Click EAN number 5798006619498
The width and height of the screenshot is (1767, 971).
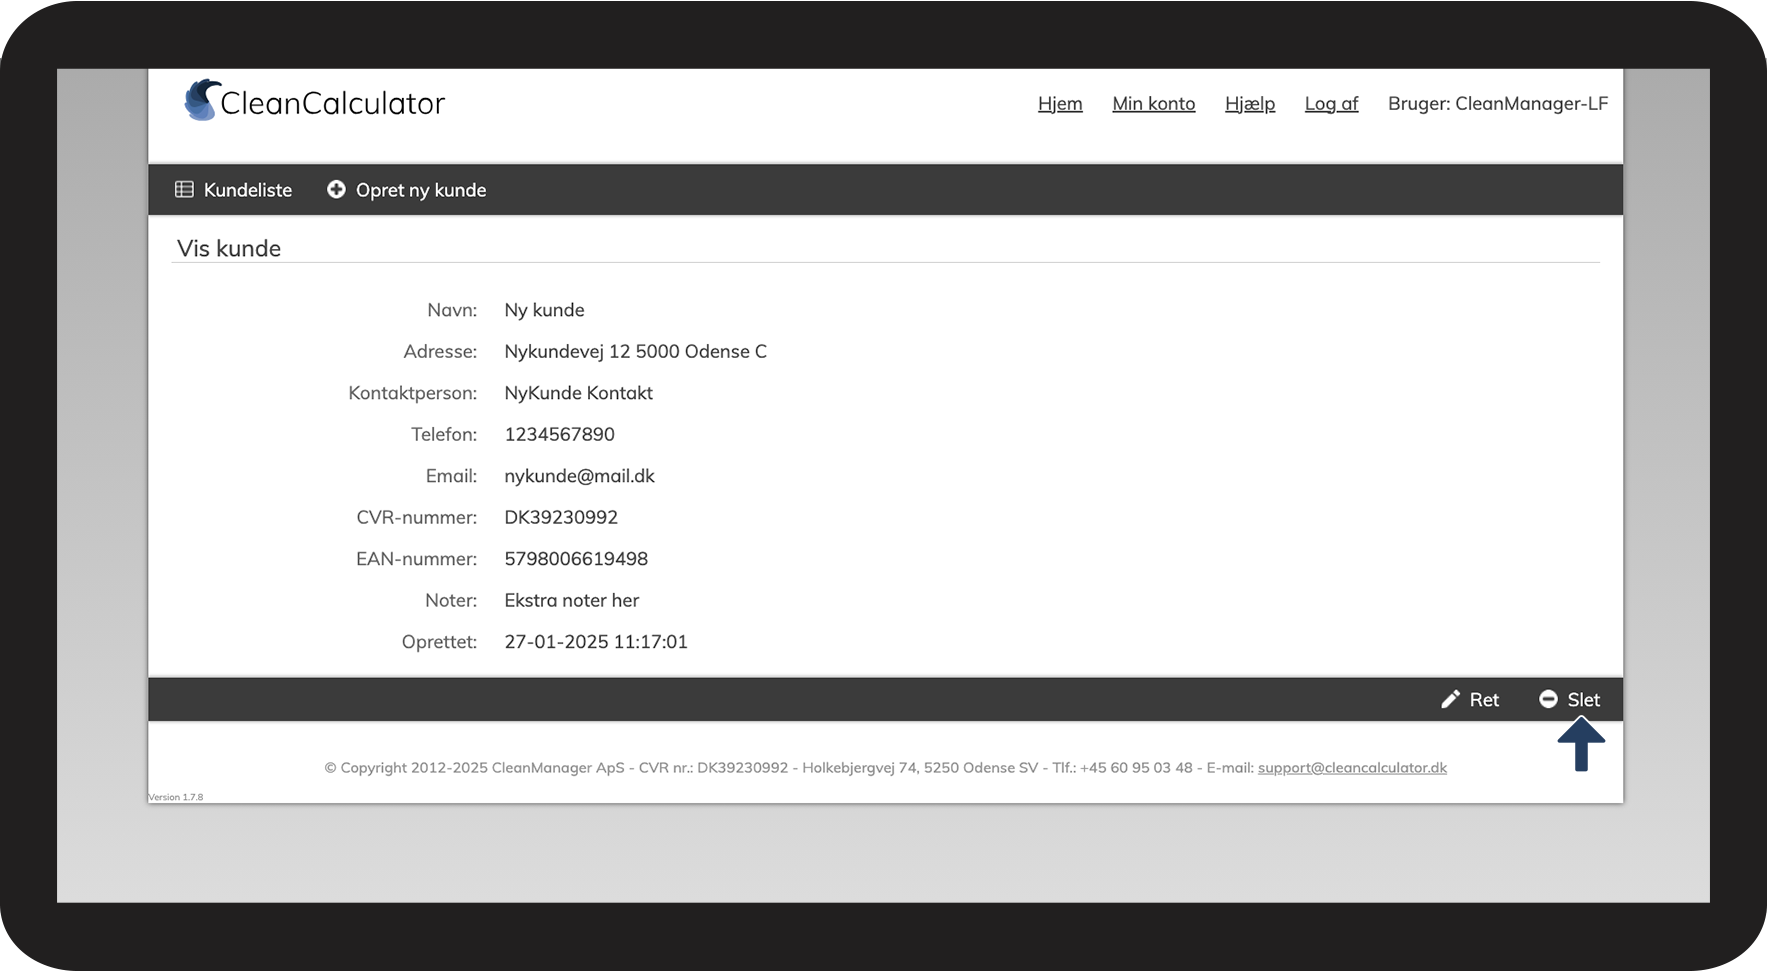[x=576, y=559]
